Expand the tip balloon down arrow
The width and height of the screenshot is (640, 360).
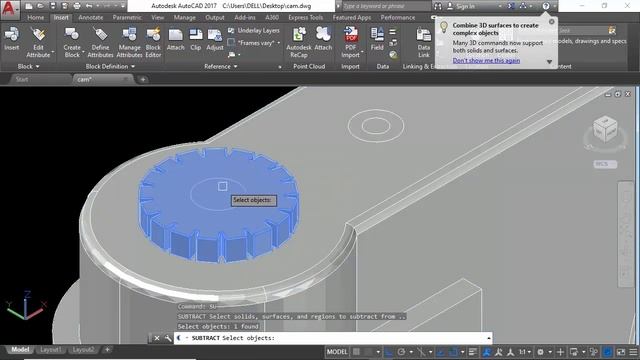click(x=549, y=62)
